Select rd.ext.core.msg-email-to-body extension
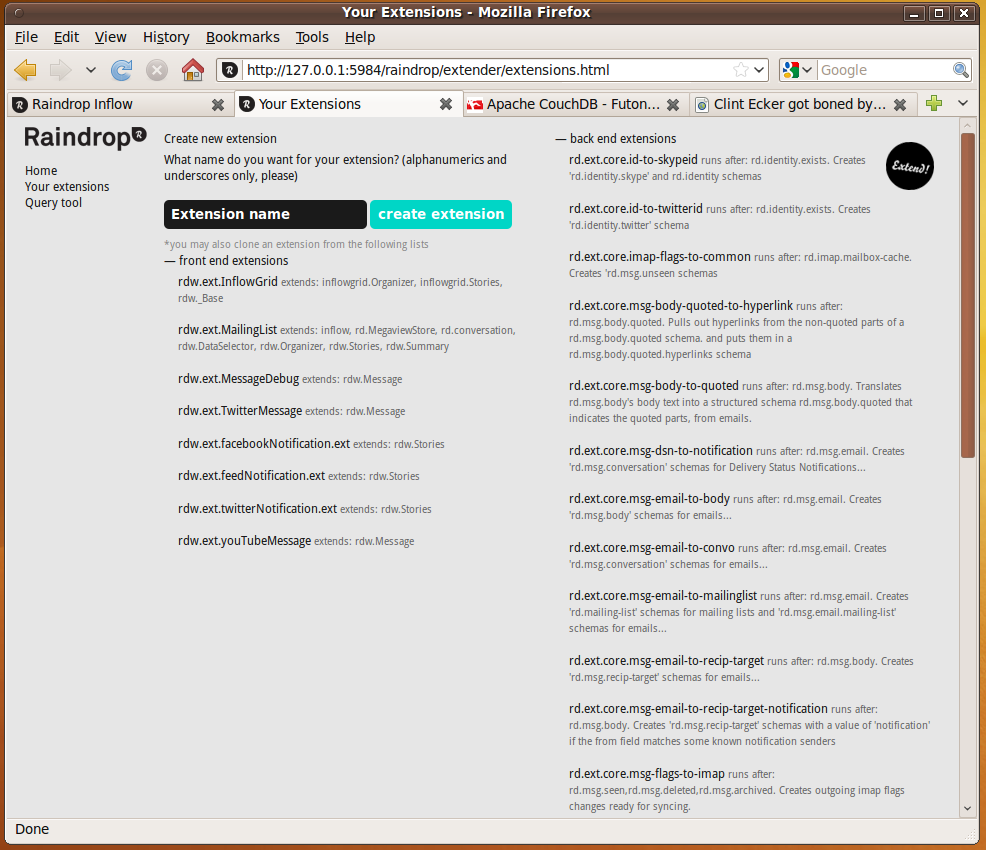Image resolution: width=986 pixels, height=850 pixels. [650, 499]
